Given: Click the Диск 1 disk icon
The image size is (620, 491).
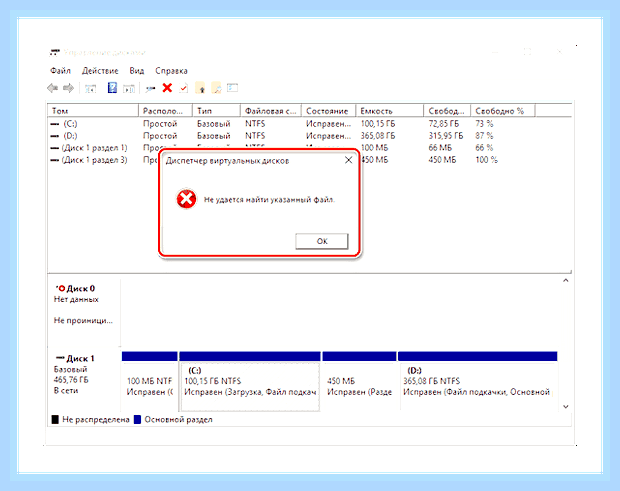Looking at the screenshot, I should [x=60, y=358].
